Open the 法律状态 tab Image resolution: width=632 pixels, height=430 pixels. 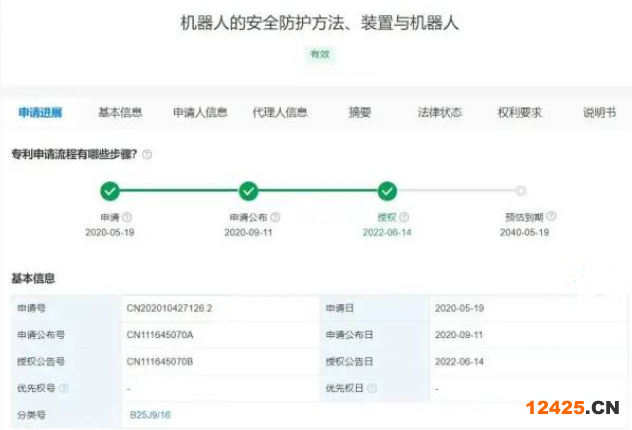[440, 113]
